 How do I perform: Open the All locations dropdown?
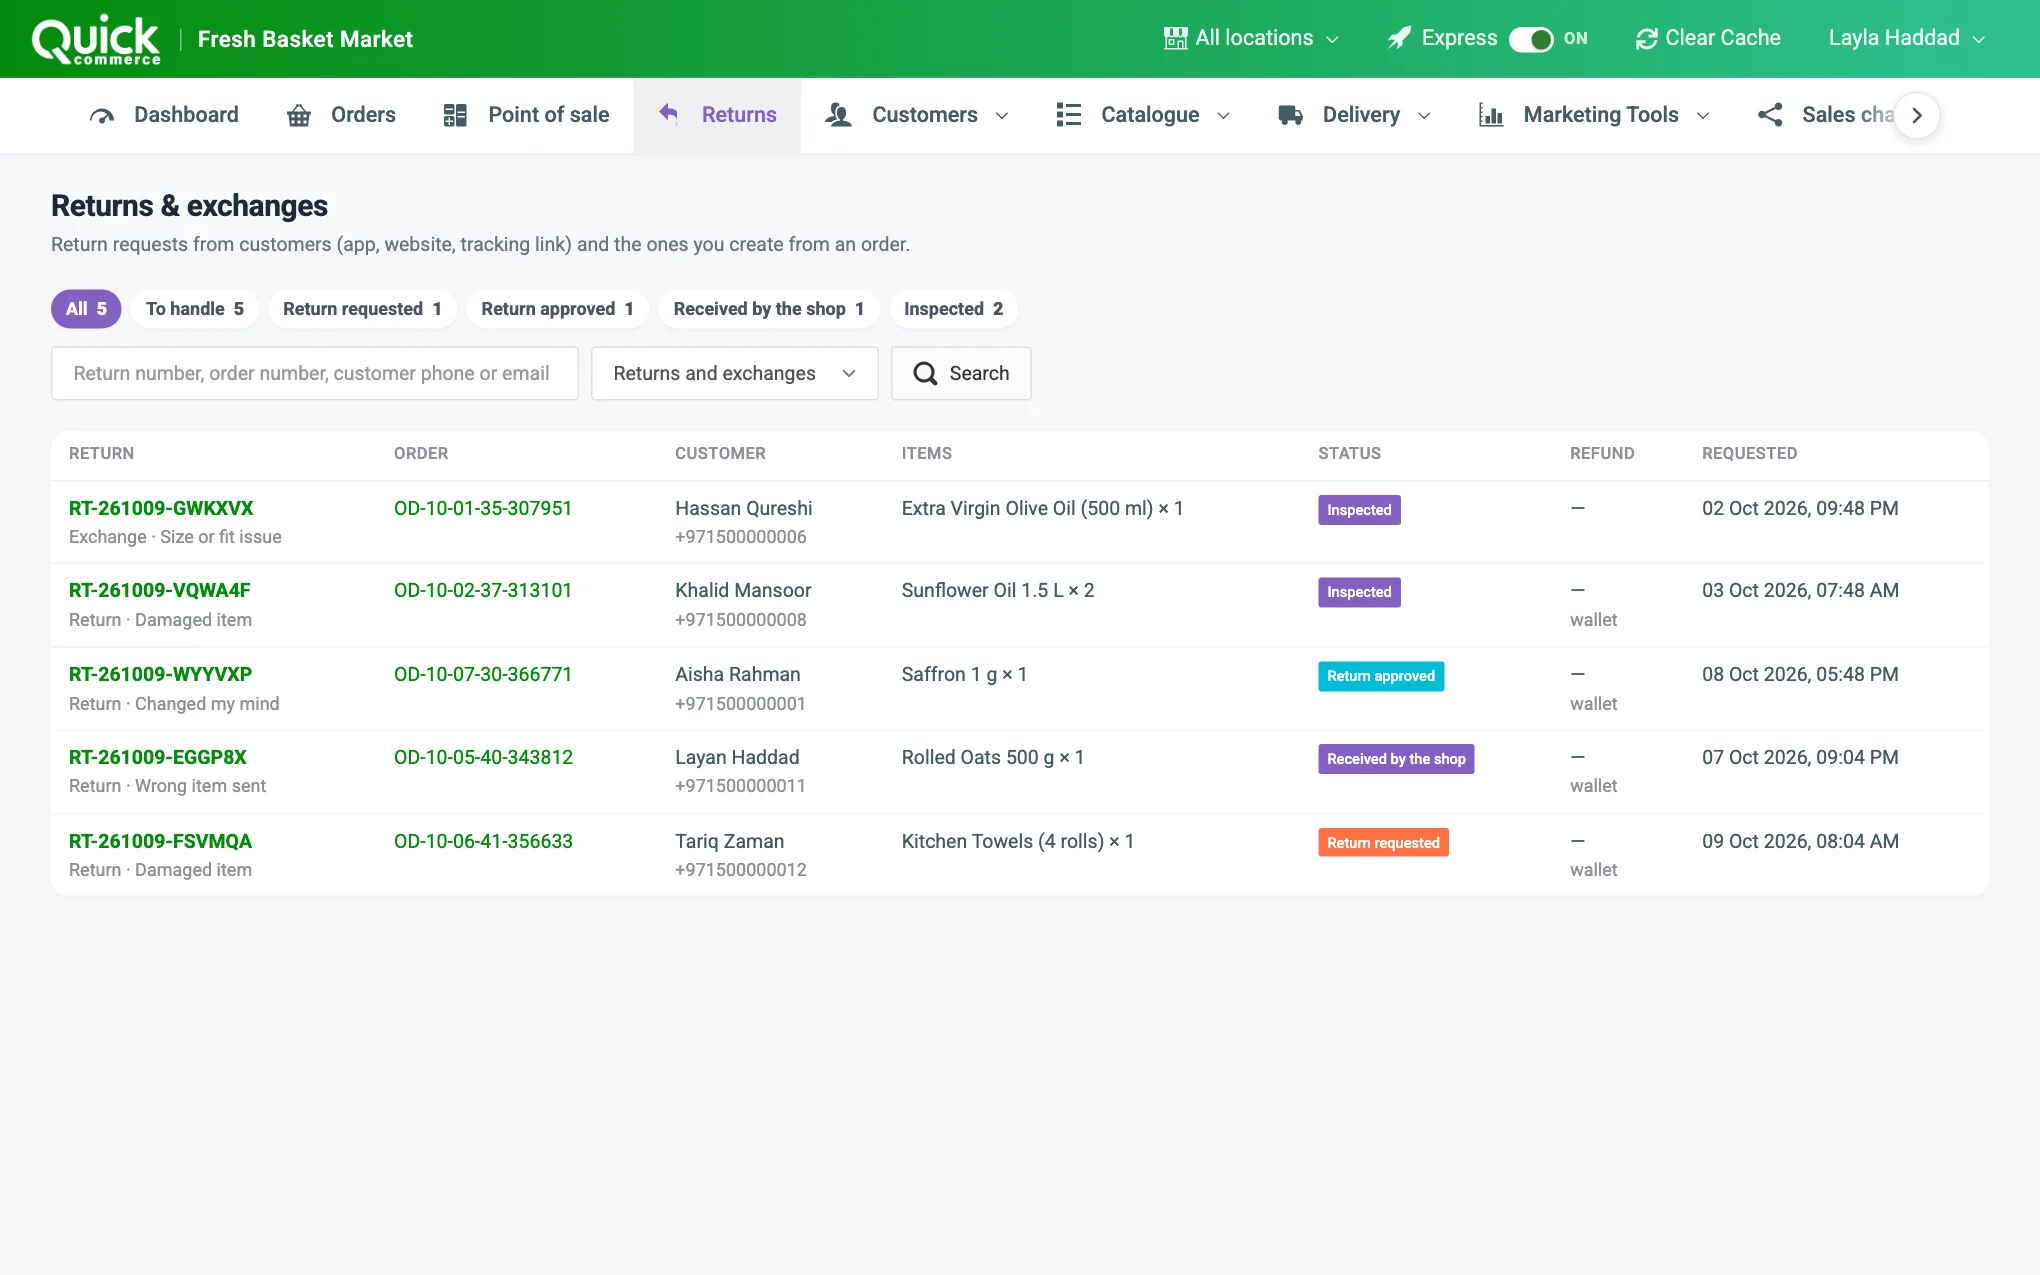pyautogui.click(x=1252, y=38)
